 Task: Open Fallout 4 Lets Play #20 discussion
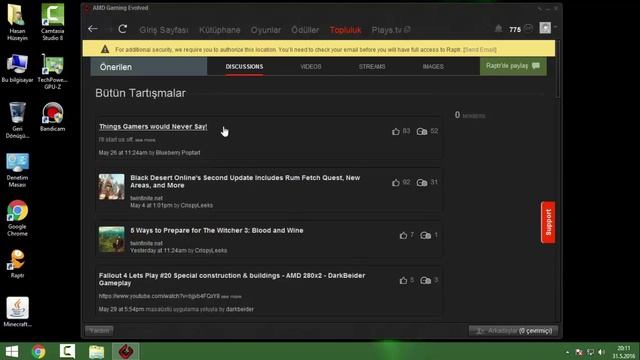[x=232, y=279]
